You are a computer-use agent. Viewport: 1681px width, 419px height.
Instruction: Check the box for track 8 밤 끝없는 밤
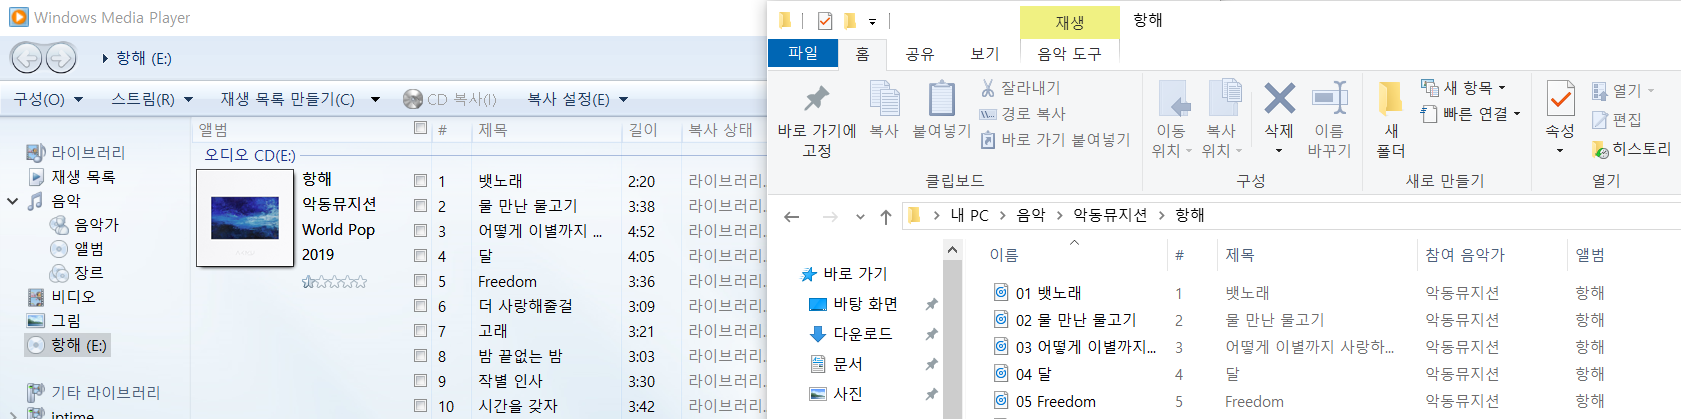click(x=420, y=356)
